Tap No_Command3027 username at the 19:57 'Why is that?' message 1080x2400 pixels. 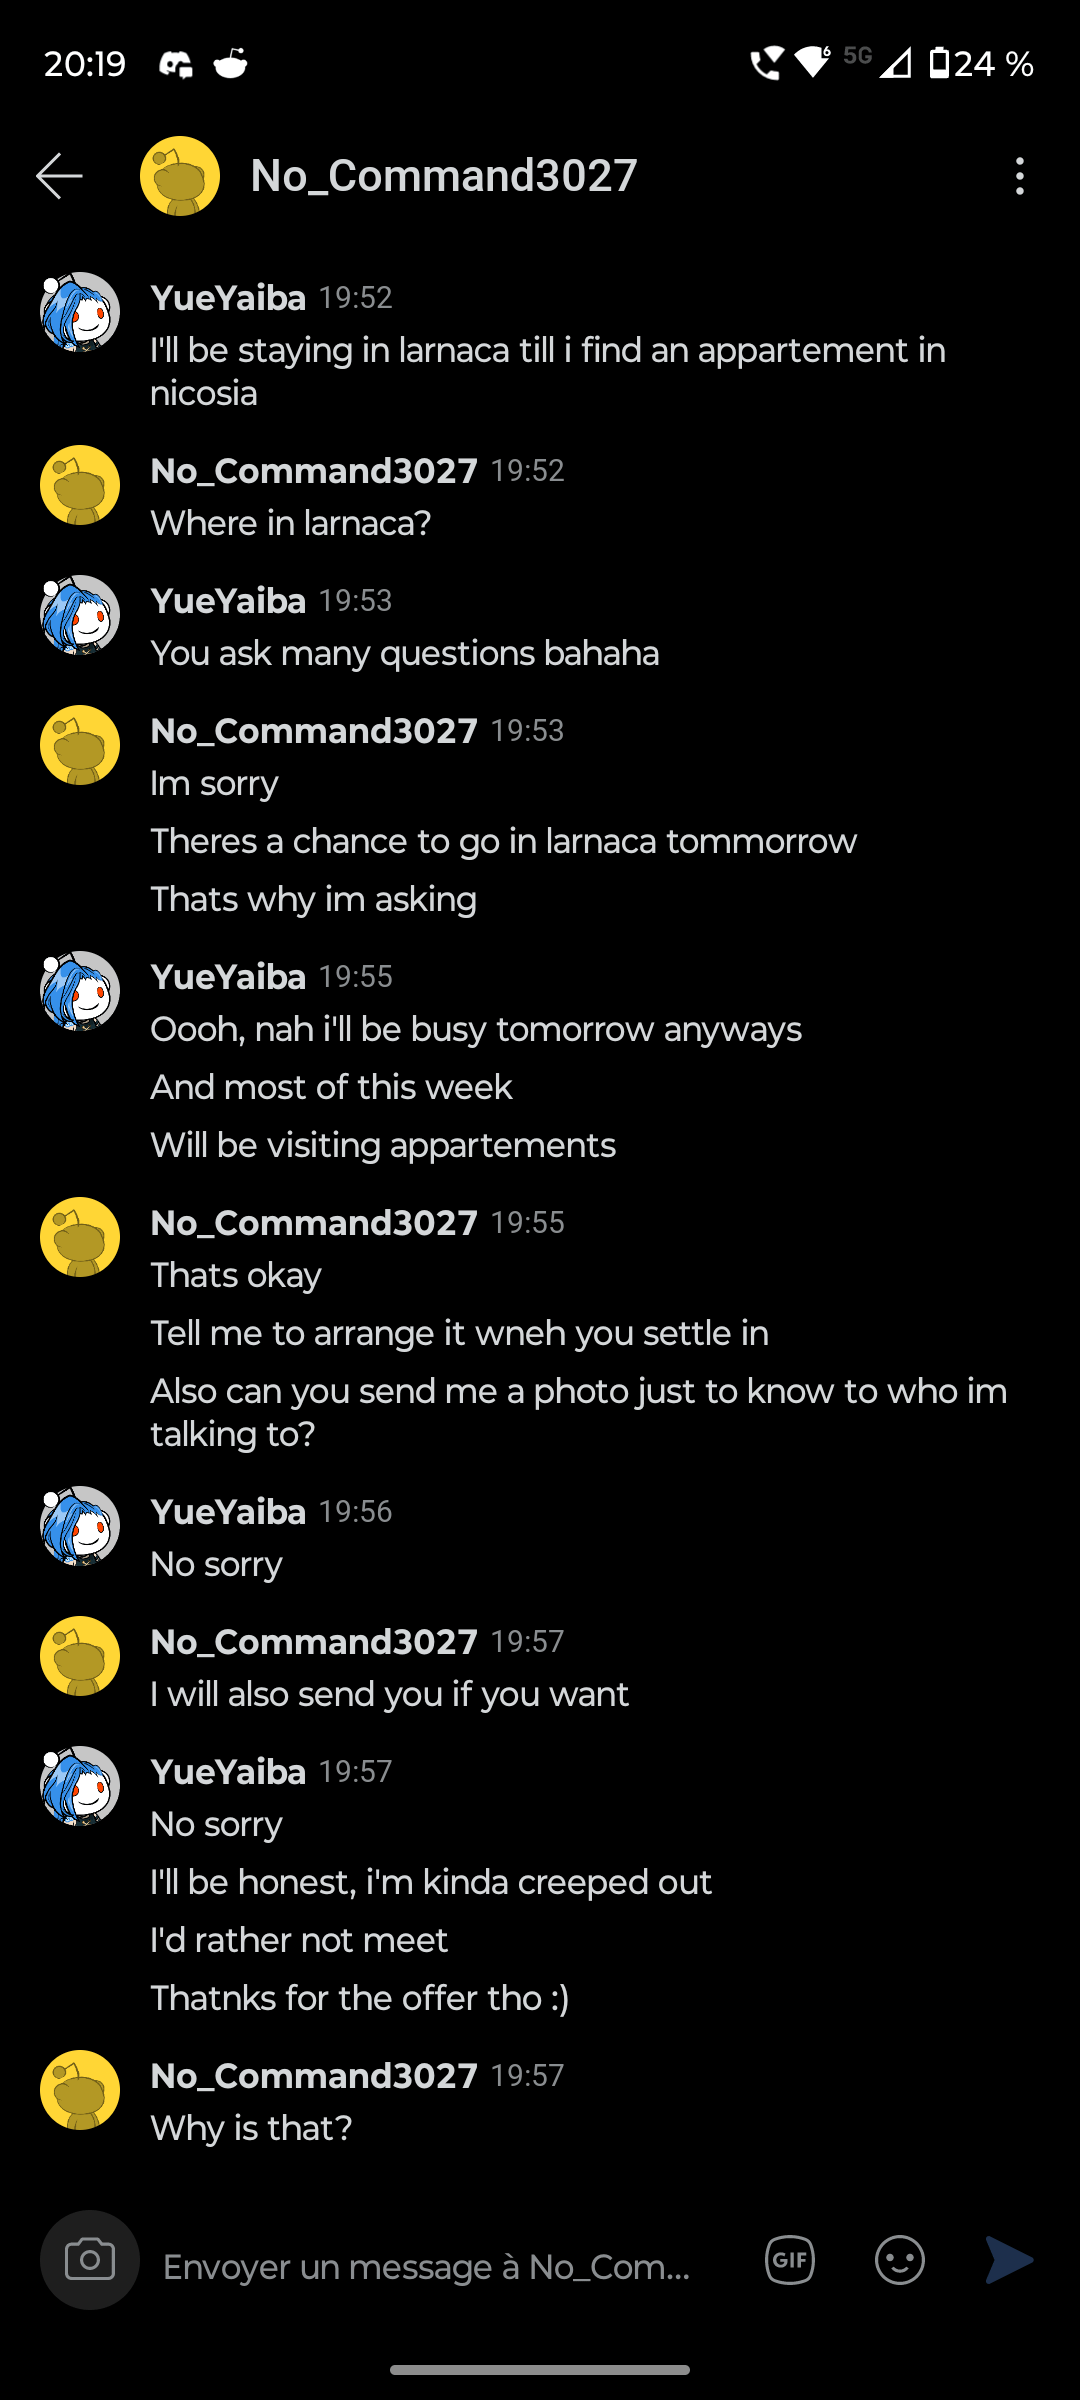tap(314, 2076)
